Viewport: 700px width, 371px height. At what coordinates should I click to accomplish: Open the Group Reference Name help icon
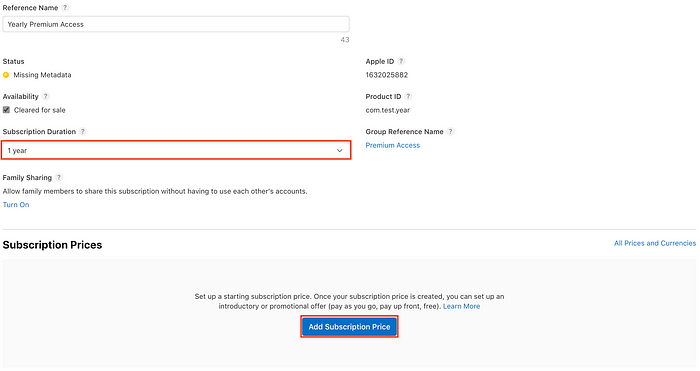pos(450,132)
